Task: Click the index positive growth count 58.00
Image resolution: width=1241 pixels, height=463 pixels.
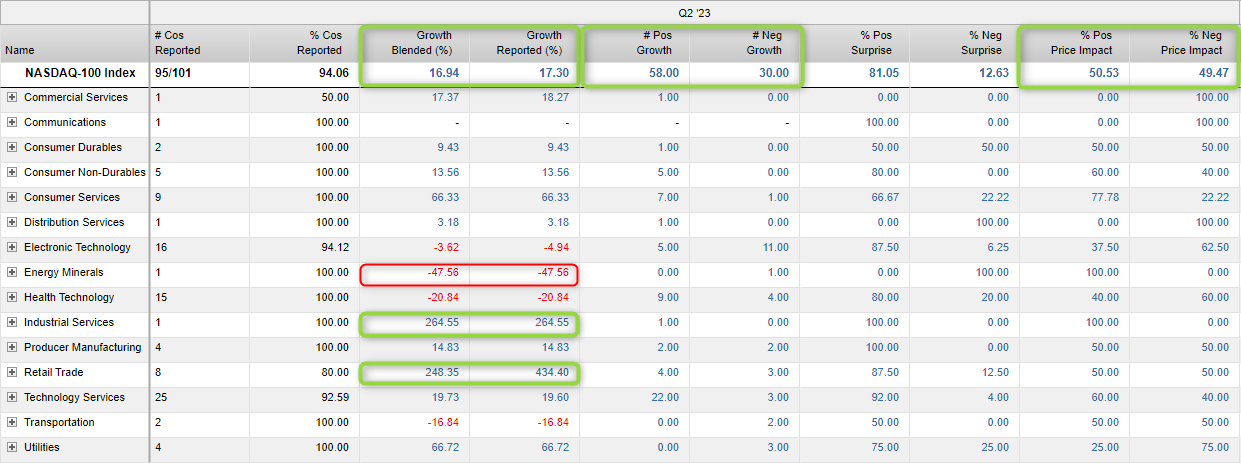Action: [x=663, y=73]
